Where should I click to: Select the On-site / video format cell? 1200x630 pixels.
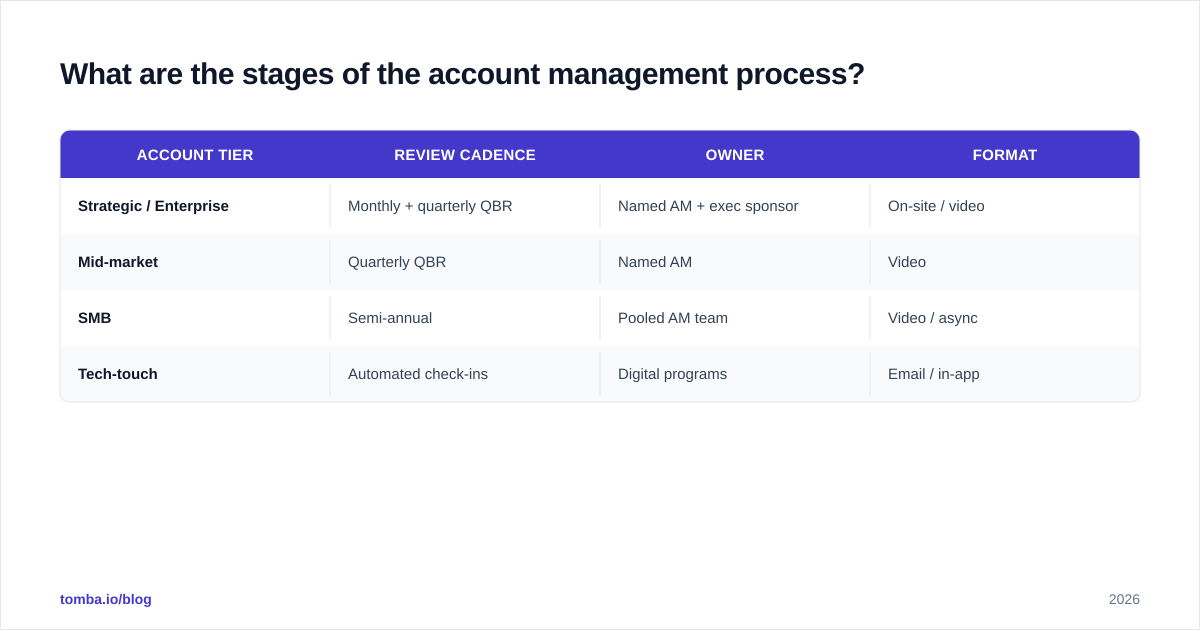pyautogui.click(x=1005, y=206)
